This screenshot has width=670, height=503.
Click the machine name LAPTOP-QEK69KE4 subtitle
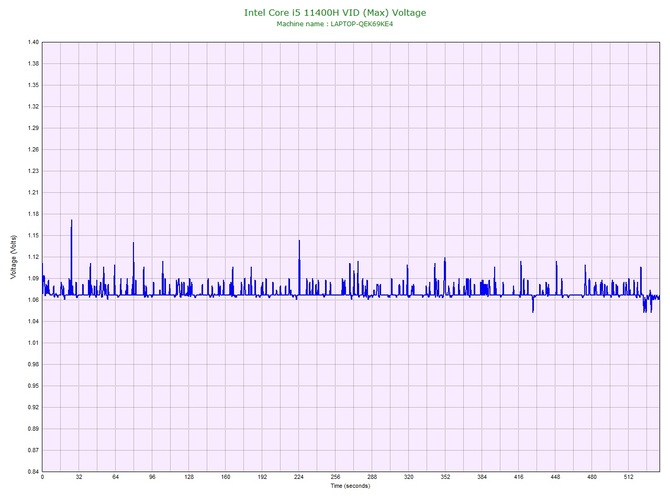click(335, 23)
